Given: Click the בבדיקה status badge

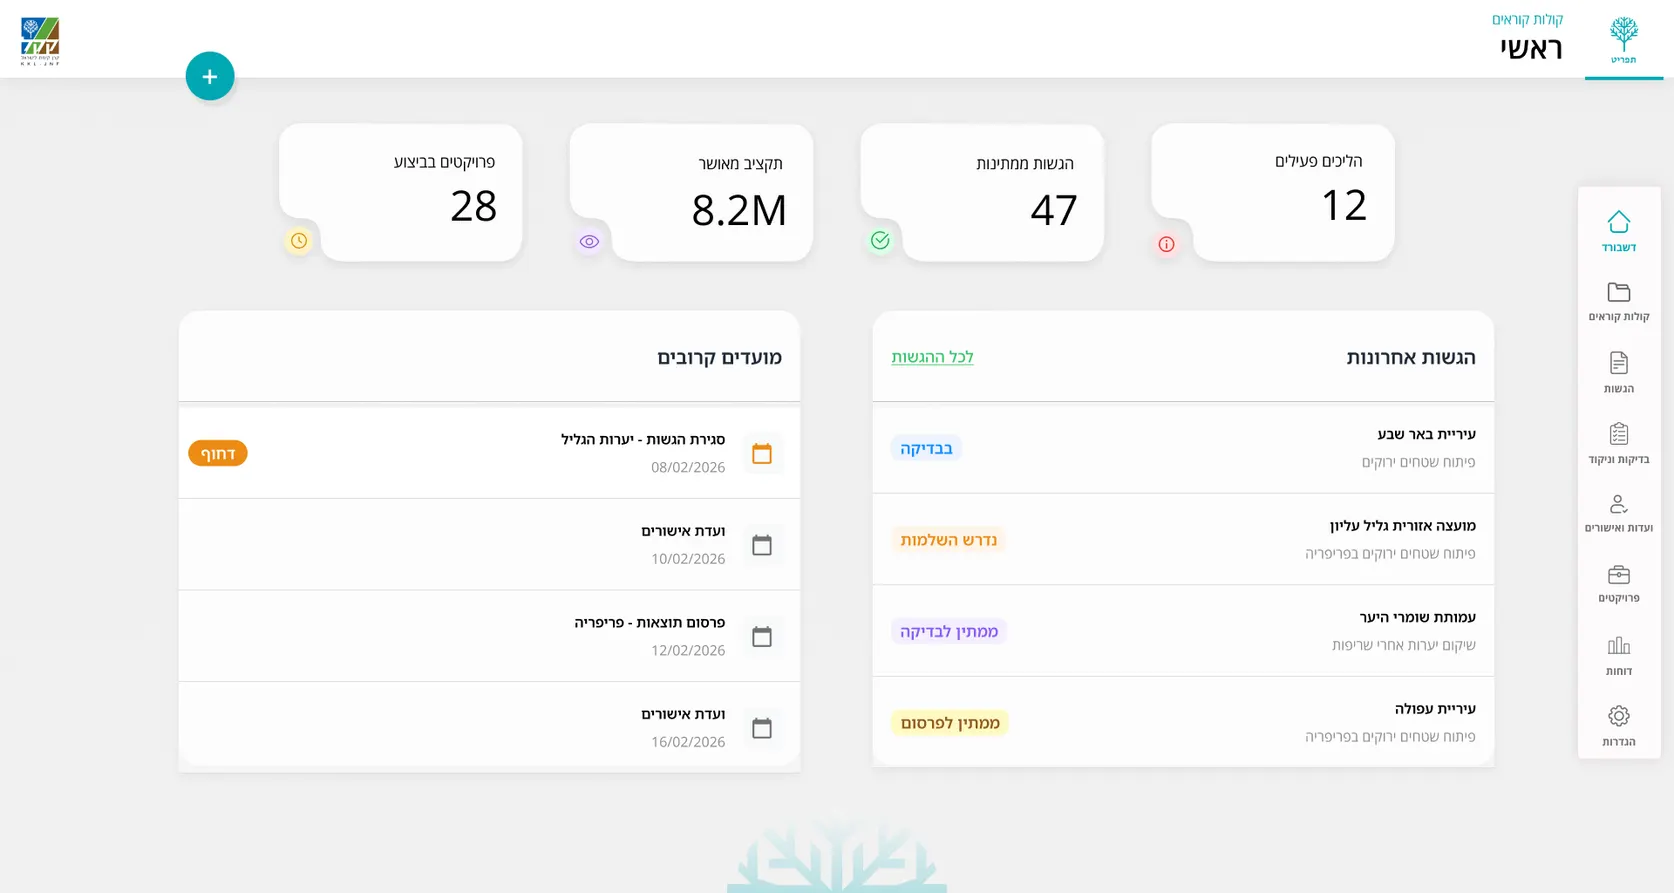Looking at the screenshot, I should (926, 448).
